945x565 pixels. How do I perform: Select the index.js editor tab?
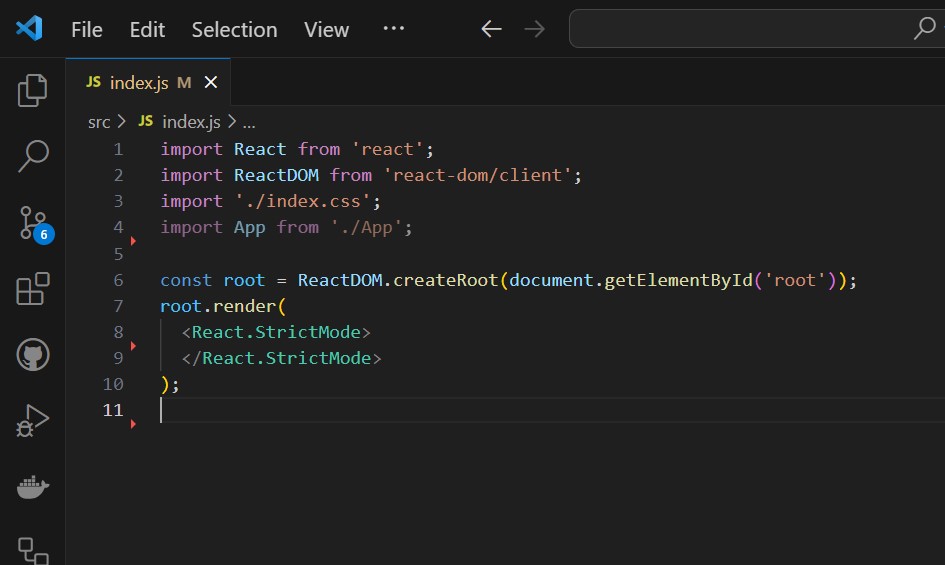click(x=139, y=83)
